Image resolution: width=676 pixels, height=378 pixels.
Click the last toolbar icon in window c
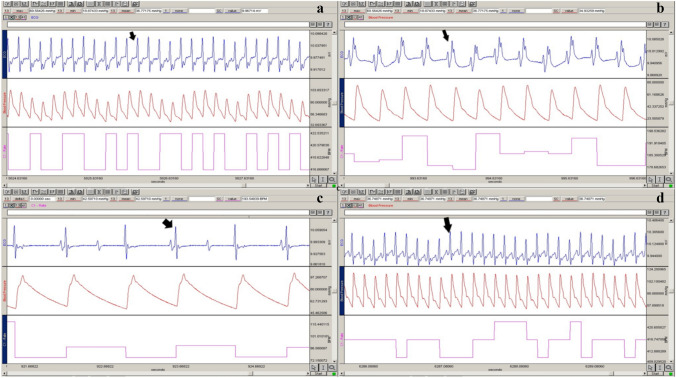click(x=135, y=191)
